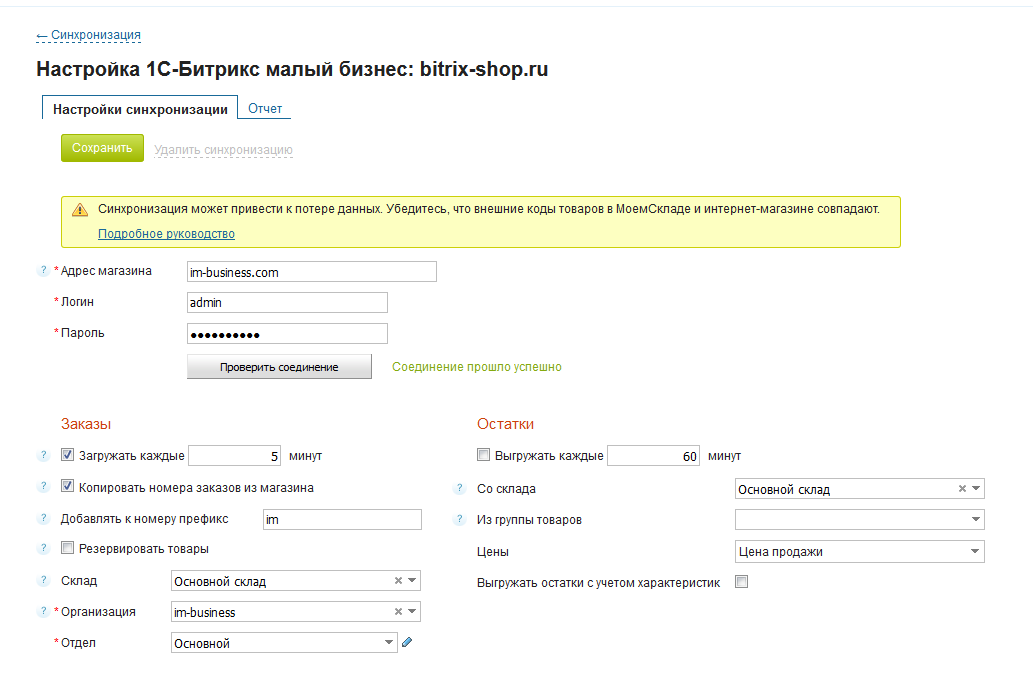Image resolution: width=1033 pixels, height=688 pixels.
Task: Click help icon beside Резервировать товары
Action: (43, 548)
